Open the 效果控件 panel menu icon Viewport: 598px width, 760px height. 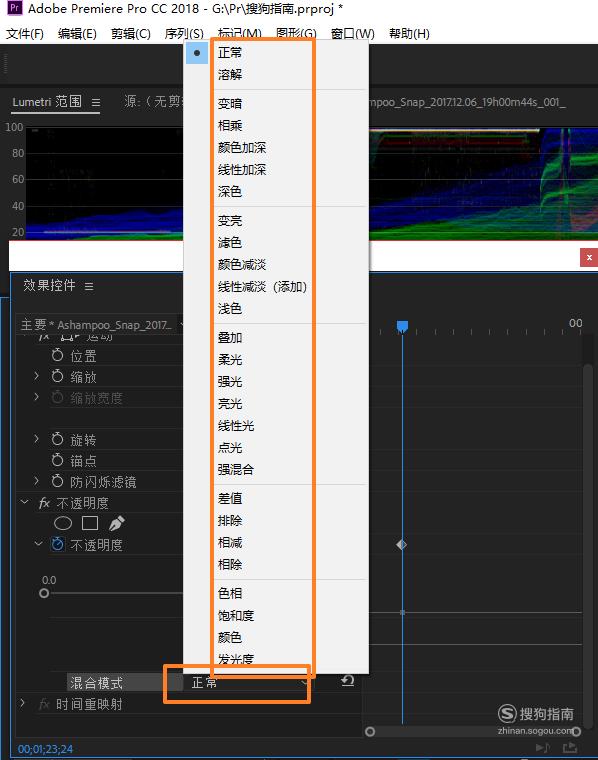pos(89,286)
